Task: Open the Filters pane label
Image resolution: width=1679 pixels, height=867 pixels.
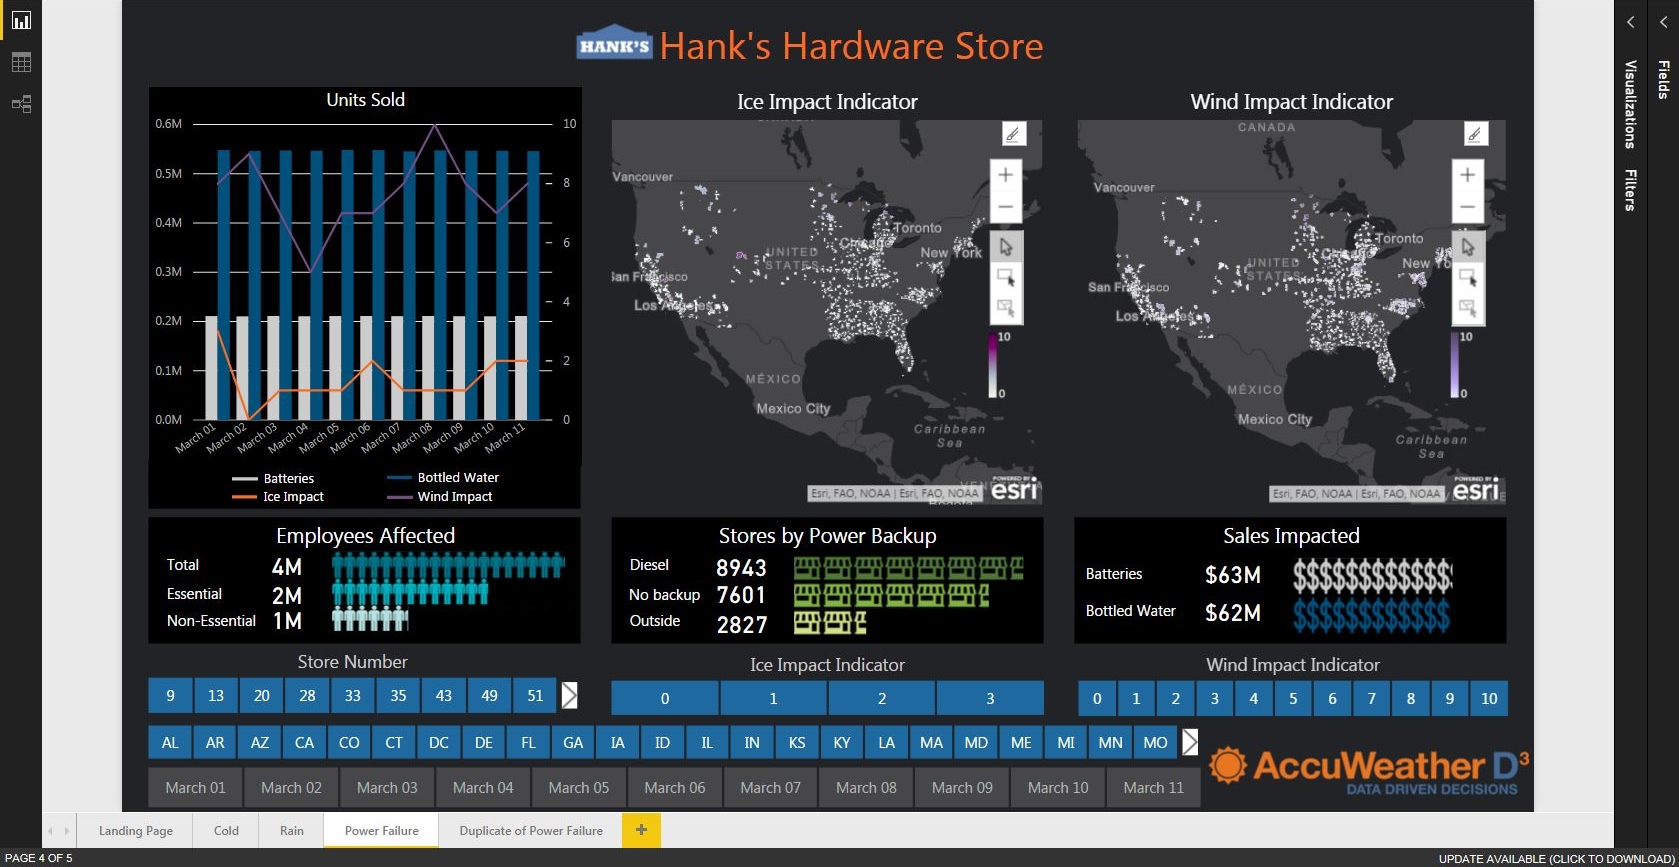Action: [x=1630, y=190]
